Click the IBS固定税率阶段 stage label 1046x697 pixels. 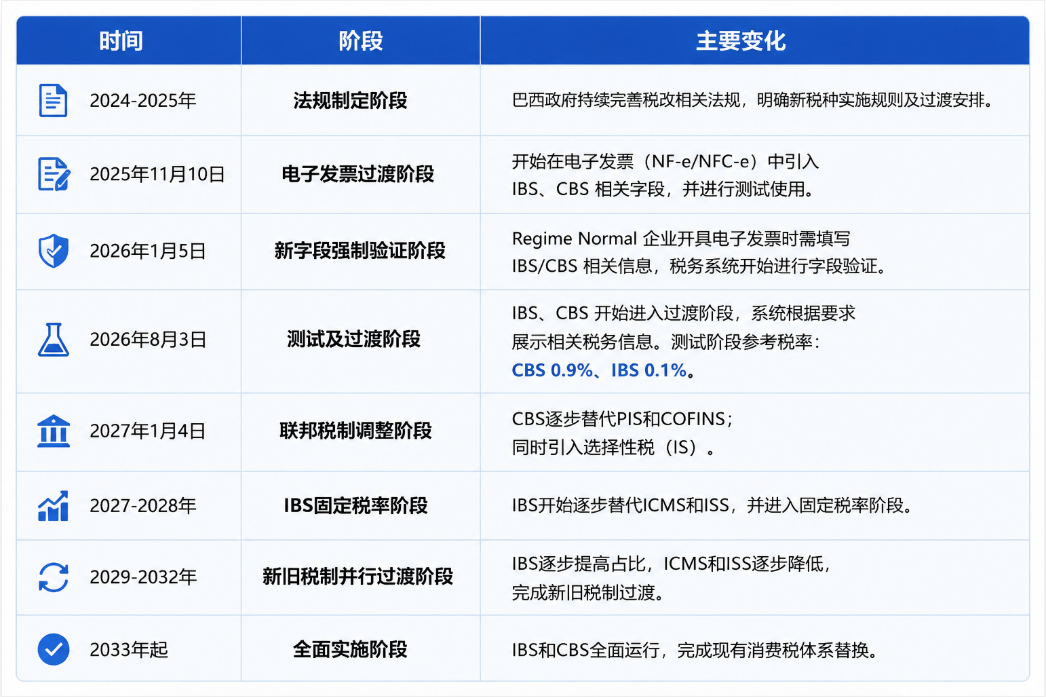pyautogui.click(x=356, y=506)
